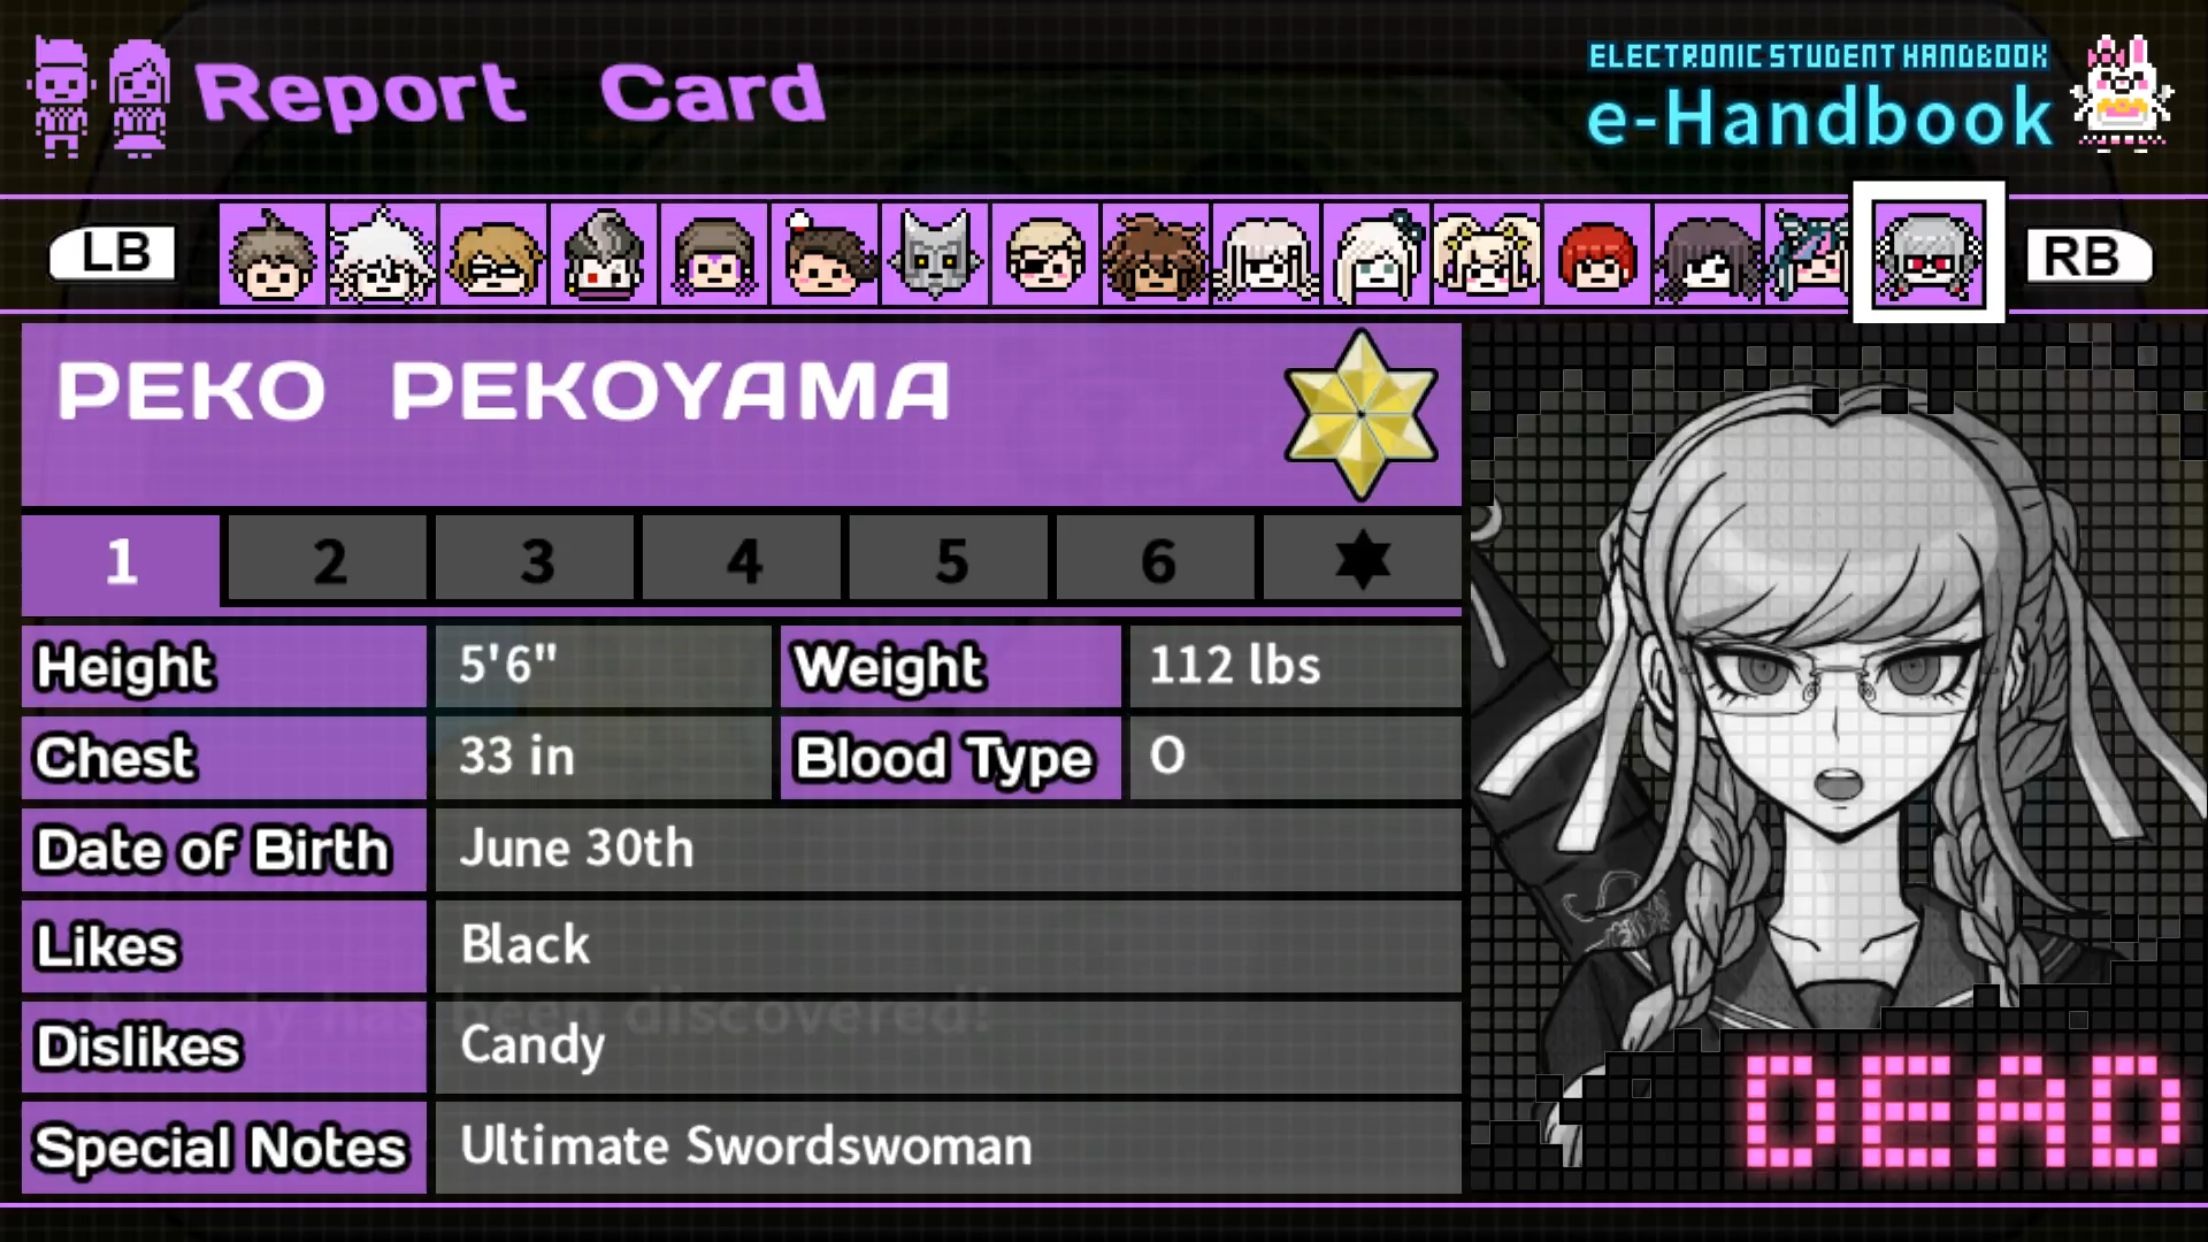Image resolution: width=2208 pixels, height=1242 pixels.
Task: Click the highlighted Peko avatar with red eyes
Action: click(x=1929, y=253)
